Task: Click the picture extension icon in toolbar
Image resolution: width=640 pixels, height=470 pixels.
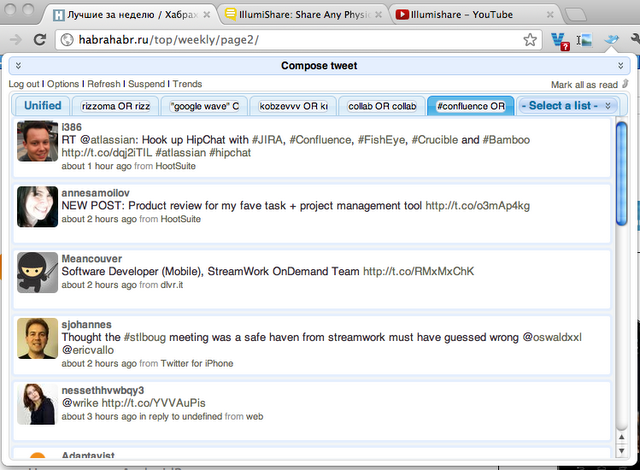Action: pos(584,40)
